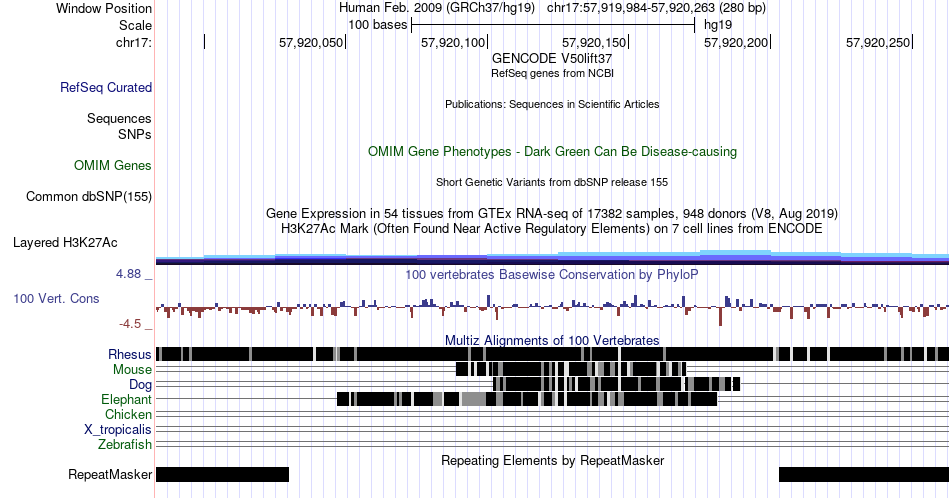950x498 pixels.
Task: Open the Common dbSNP(155) track label
Action: 88,196
